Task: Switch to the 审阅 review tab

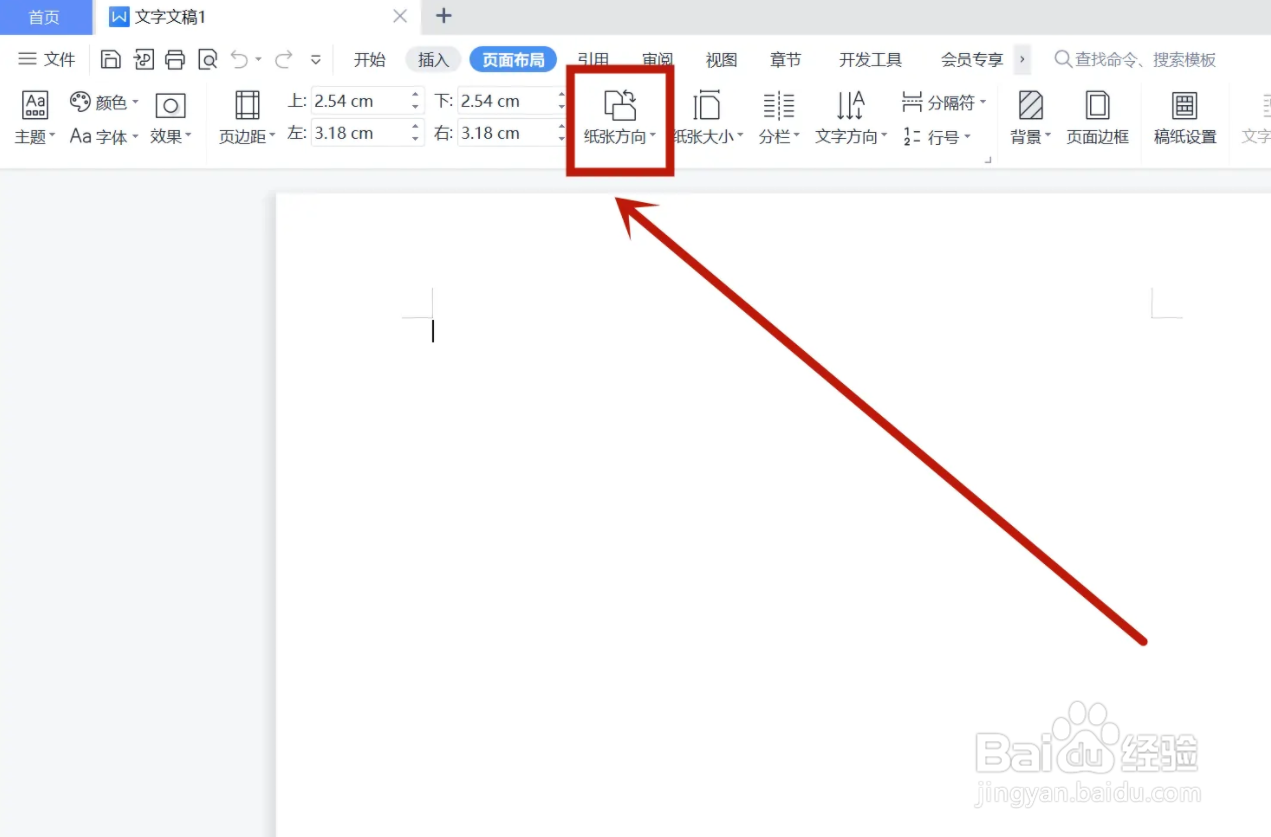Action: (657, 59)
